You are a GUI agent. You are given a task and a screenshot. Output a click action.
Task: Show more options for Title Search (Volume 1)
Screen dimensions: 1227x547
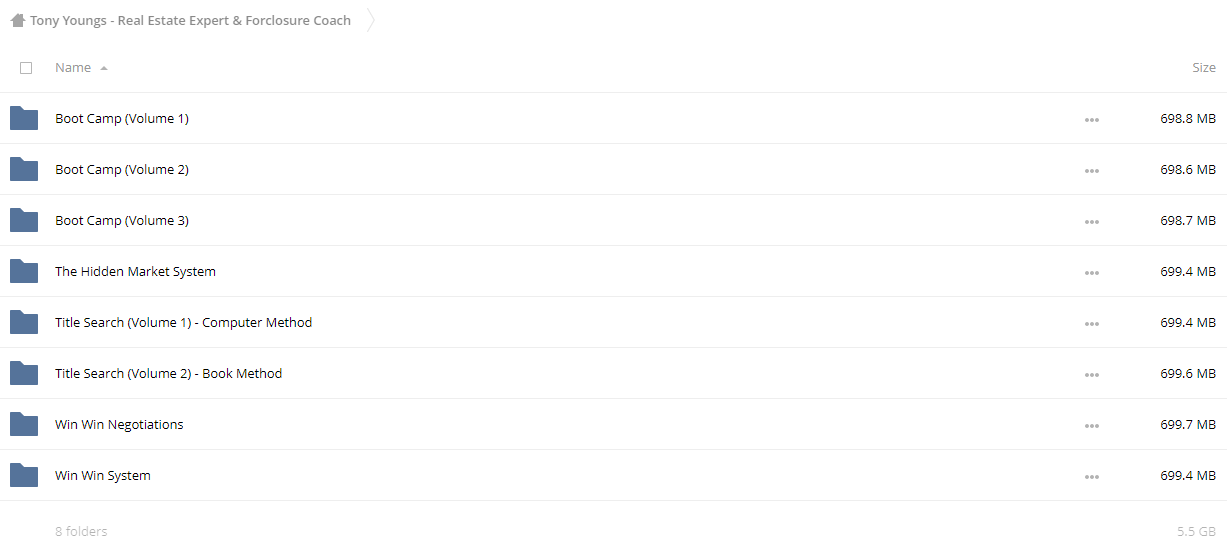coord(1092,324)
